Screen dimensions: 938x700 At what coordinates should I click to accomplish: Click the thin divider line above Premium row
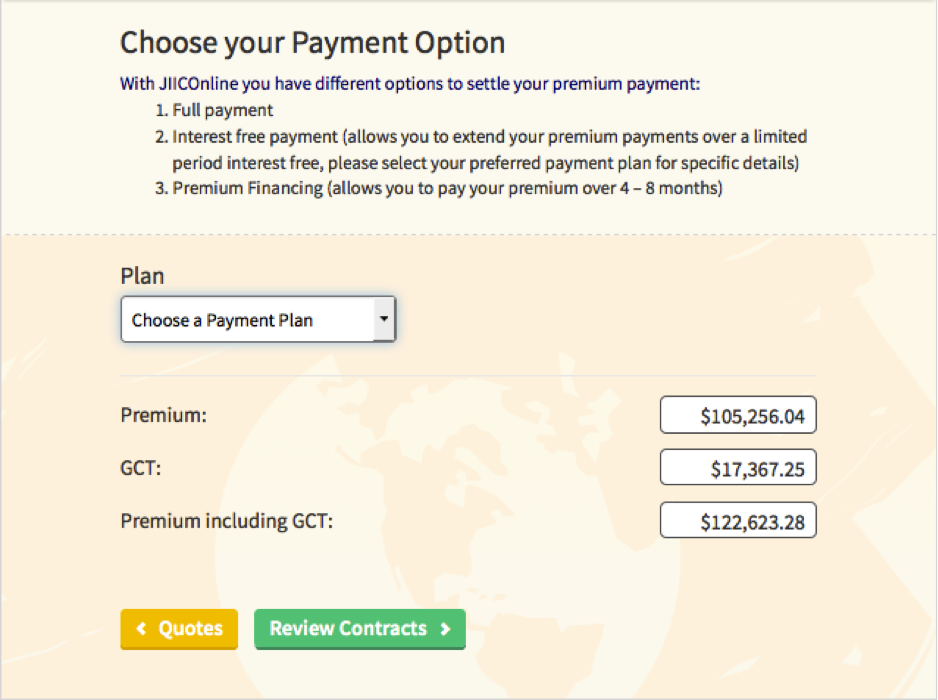468,377
